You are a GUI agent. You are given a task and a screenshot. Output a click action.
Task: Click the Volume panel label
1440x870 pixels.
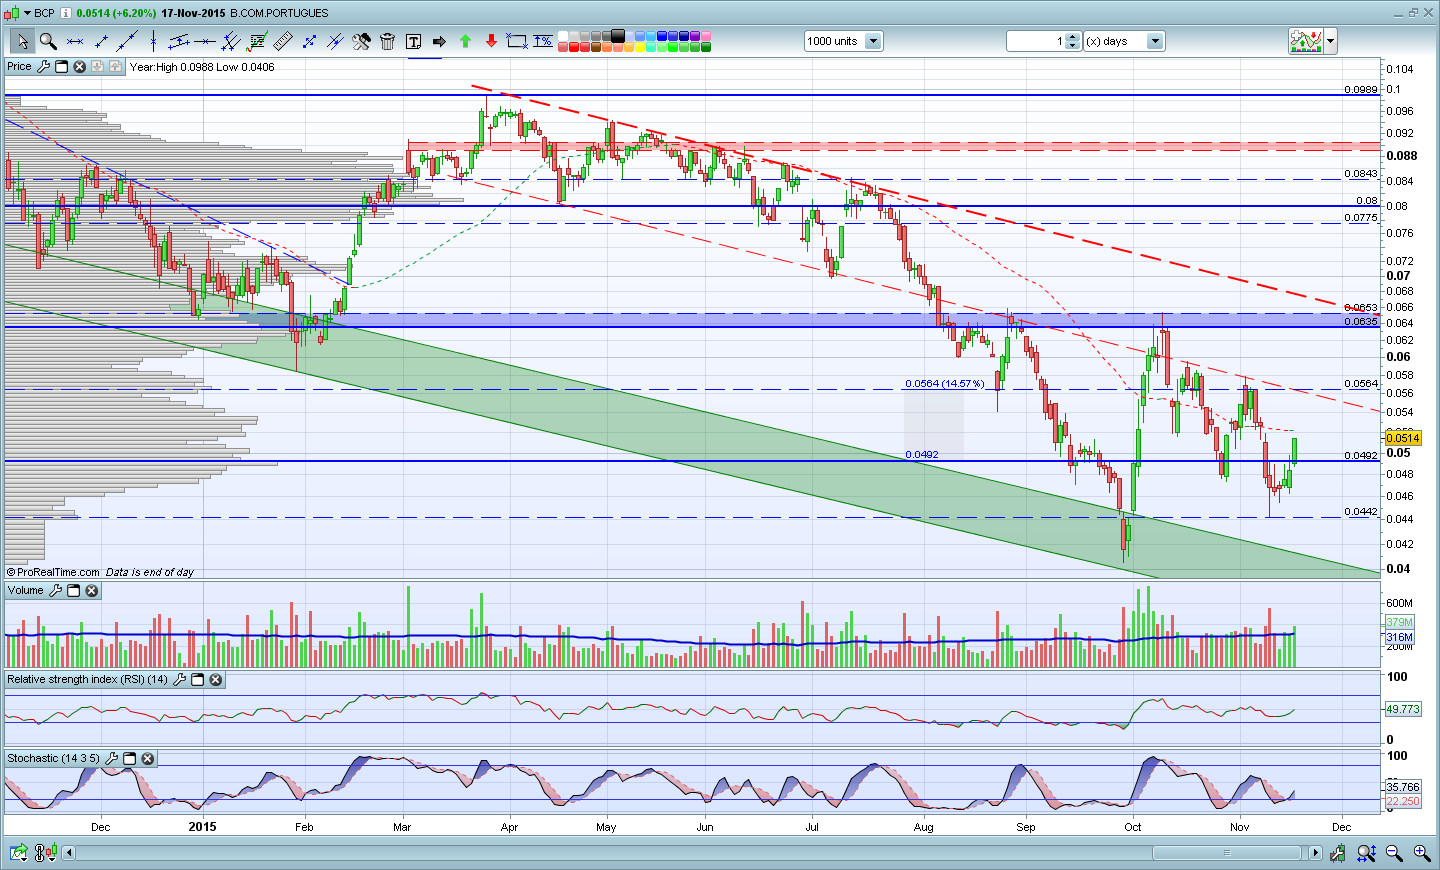[x=26, y=591]
